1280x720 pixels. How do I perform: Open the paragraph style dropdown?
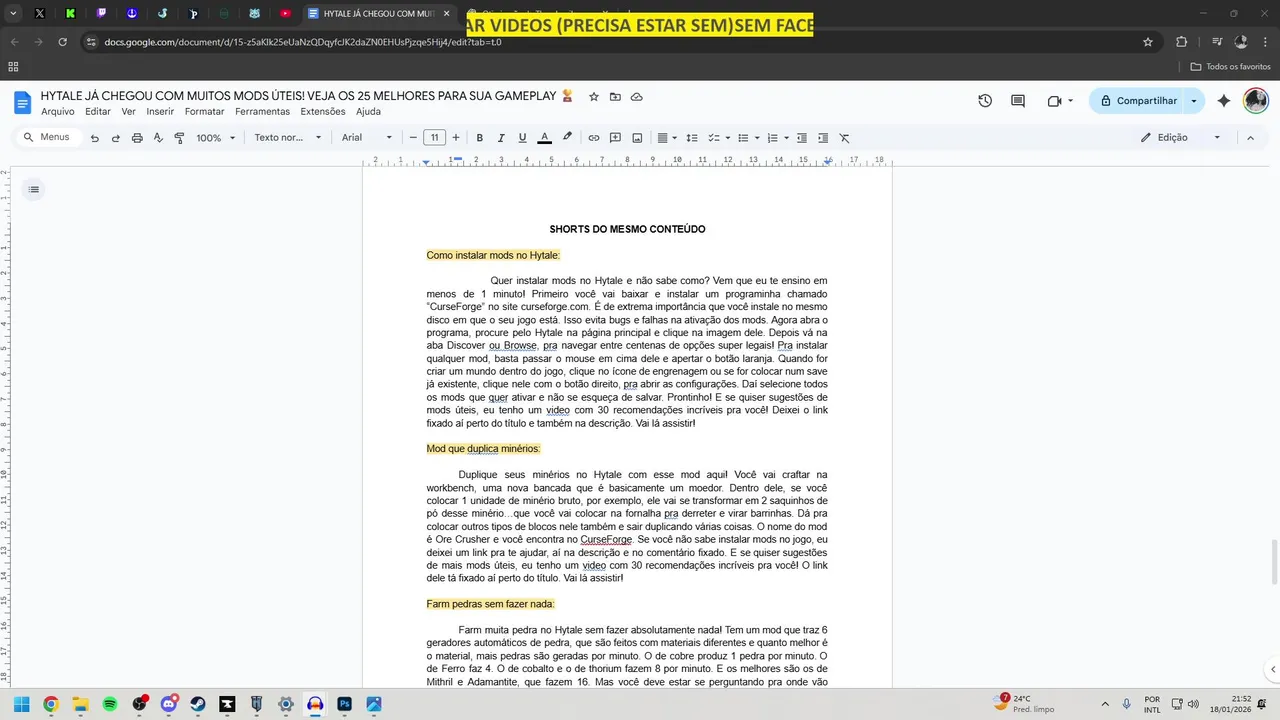click(287, 138)
